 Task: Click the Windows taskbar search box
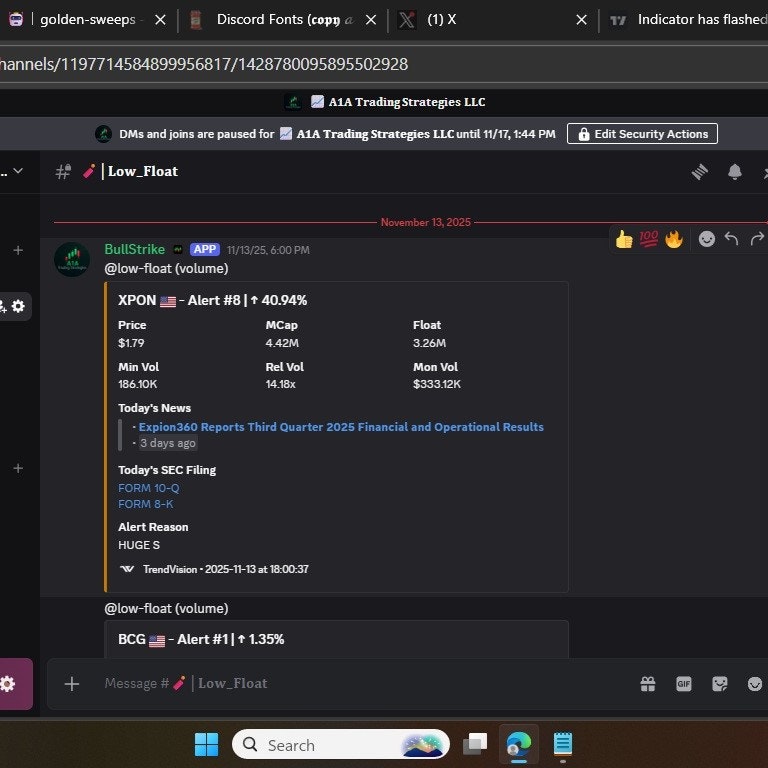(340, 744)
